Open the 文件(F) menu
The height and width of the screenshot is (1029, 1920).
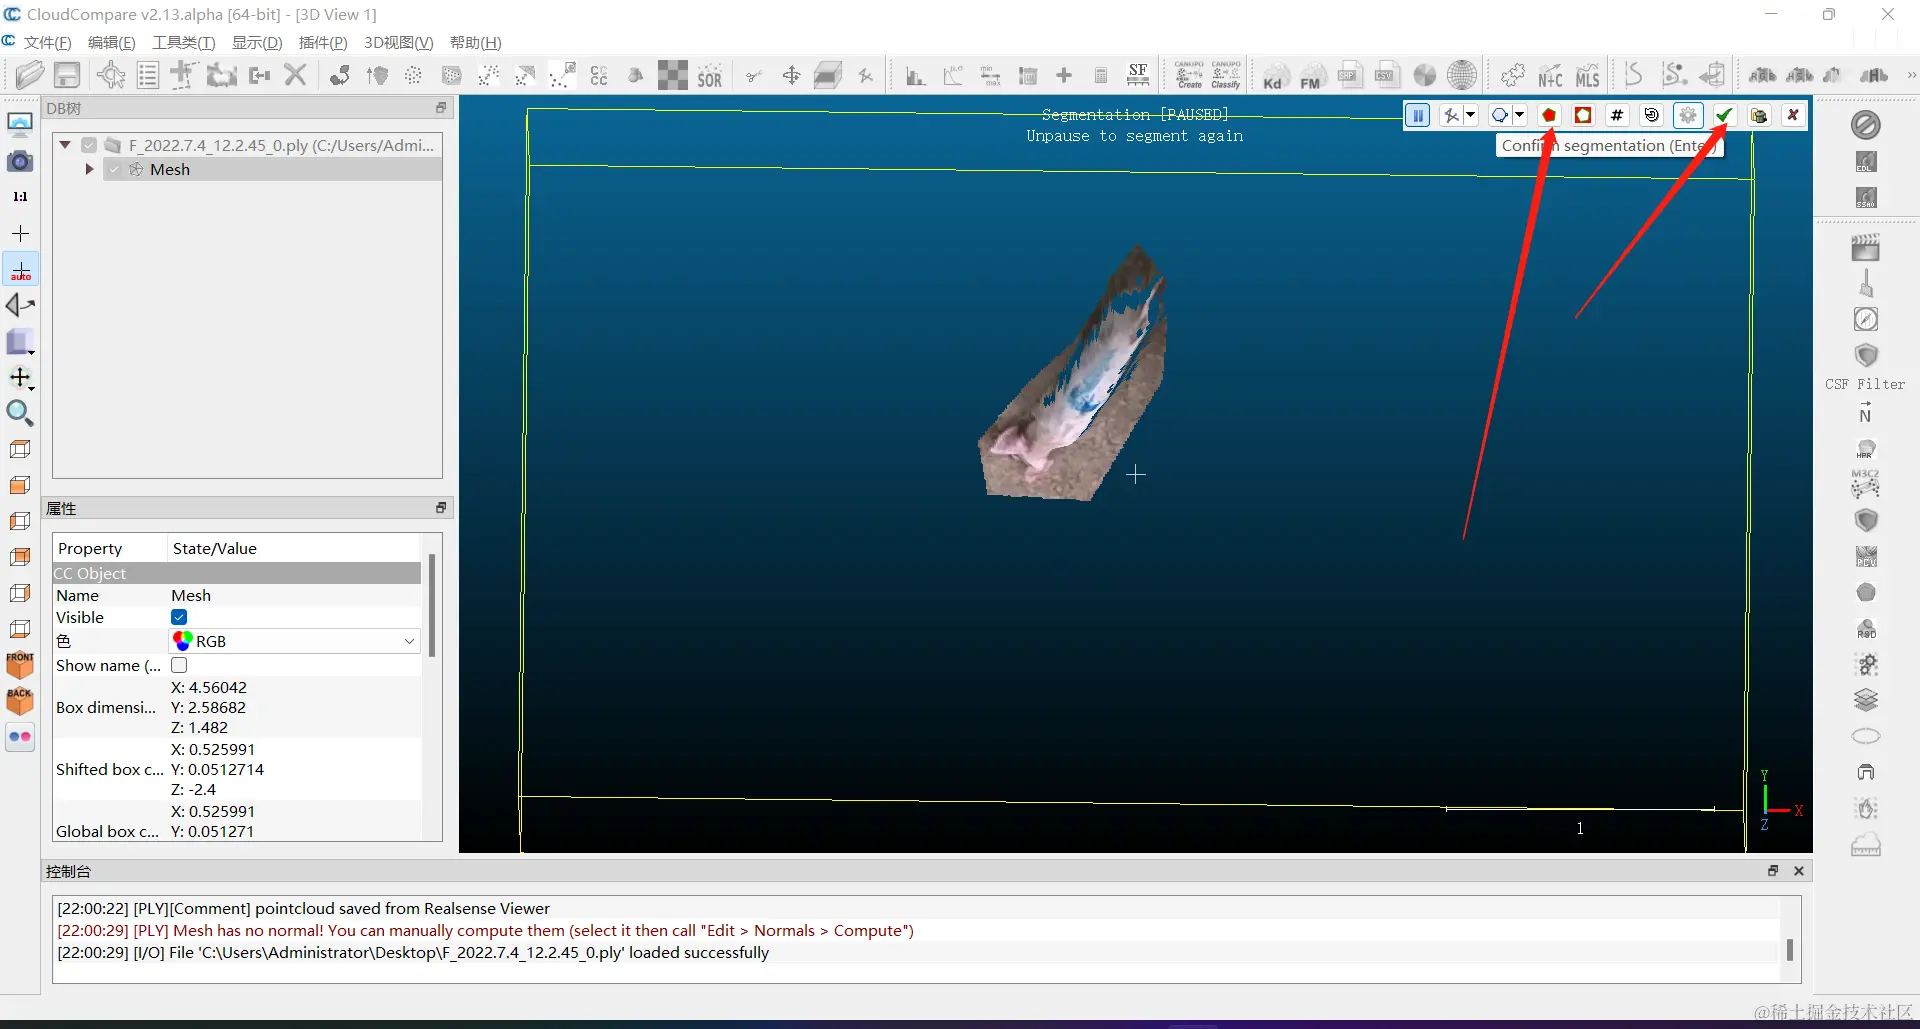[x=47, y=43]
